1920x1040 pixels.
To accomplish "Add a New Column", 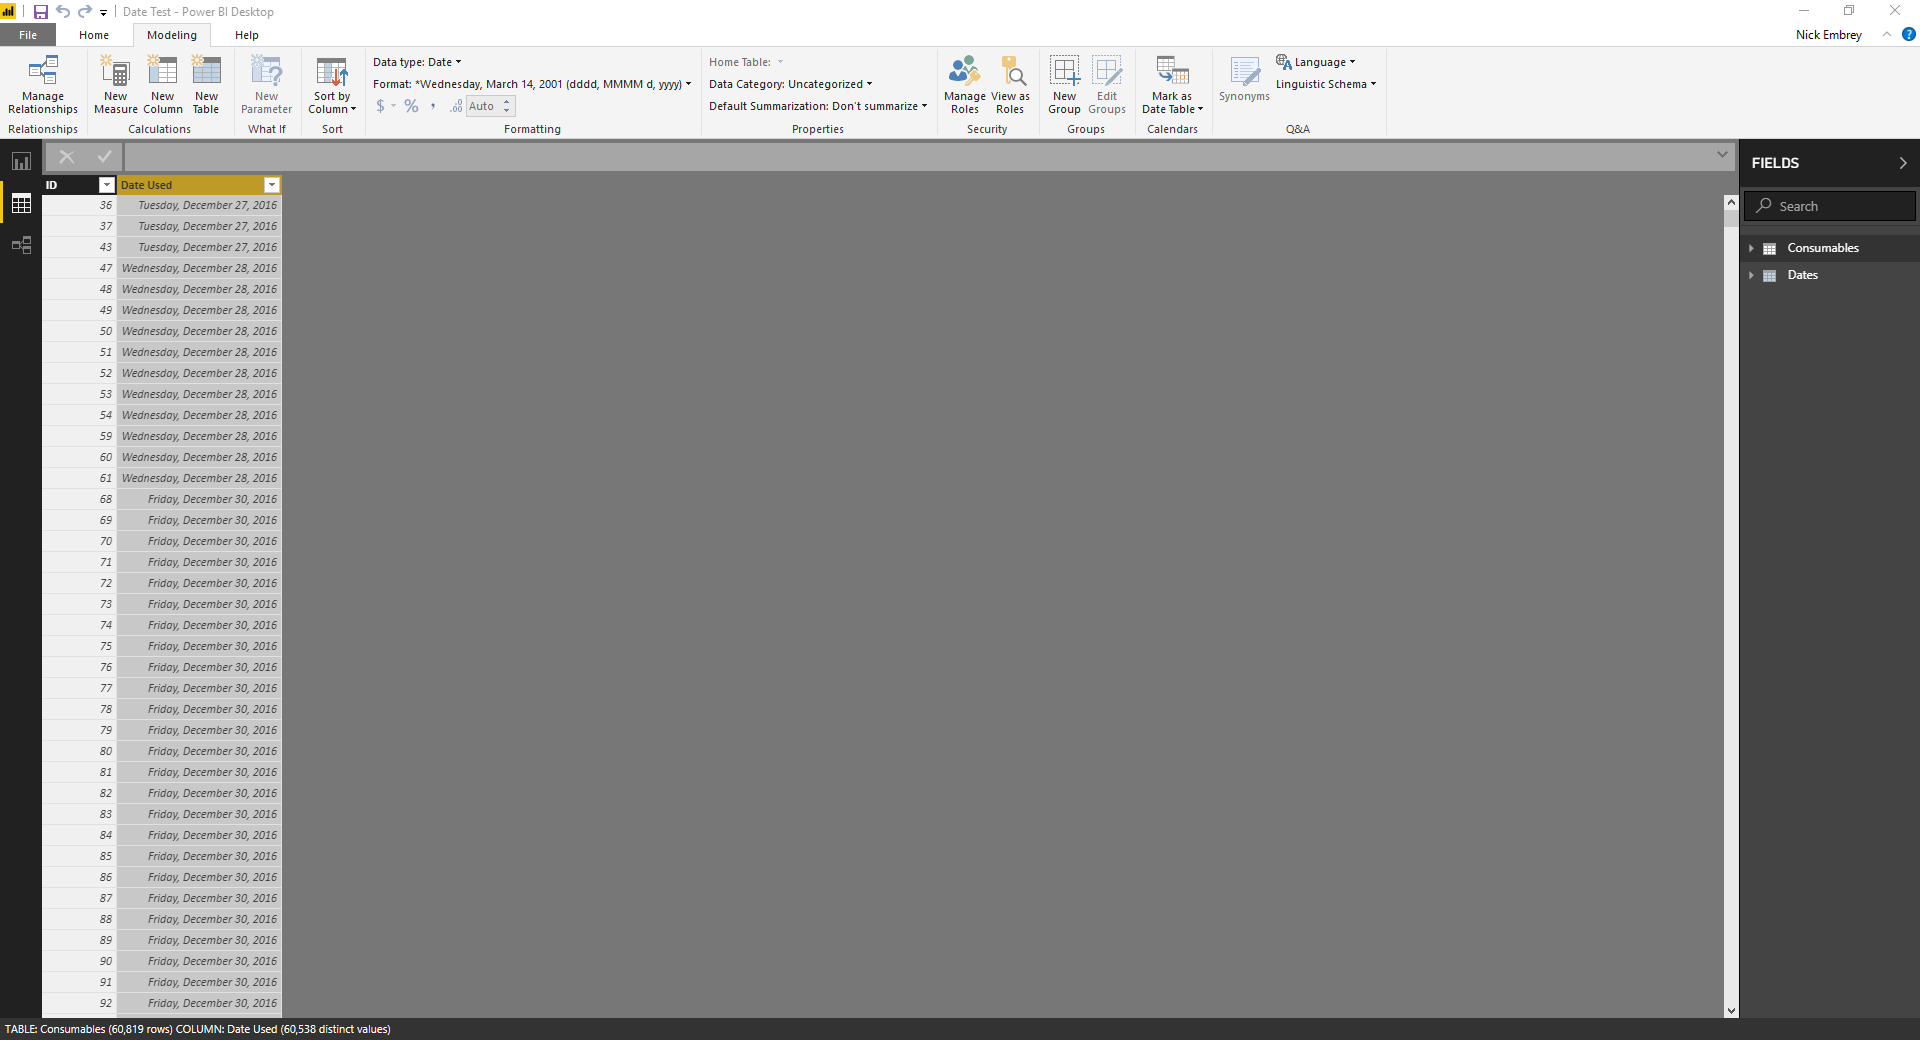I will pyautogui.click(x=162, y=85).
